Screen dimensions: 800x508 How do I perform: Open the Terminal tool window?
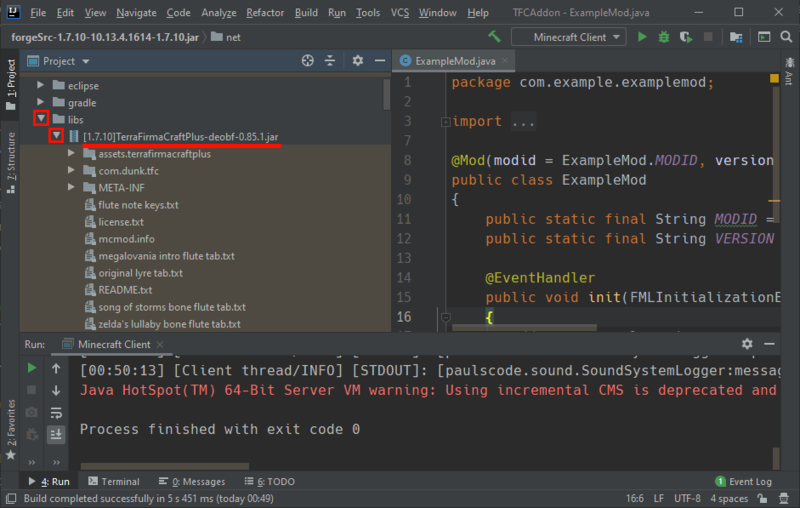(113, 481)
